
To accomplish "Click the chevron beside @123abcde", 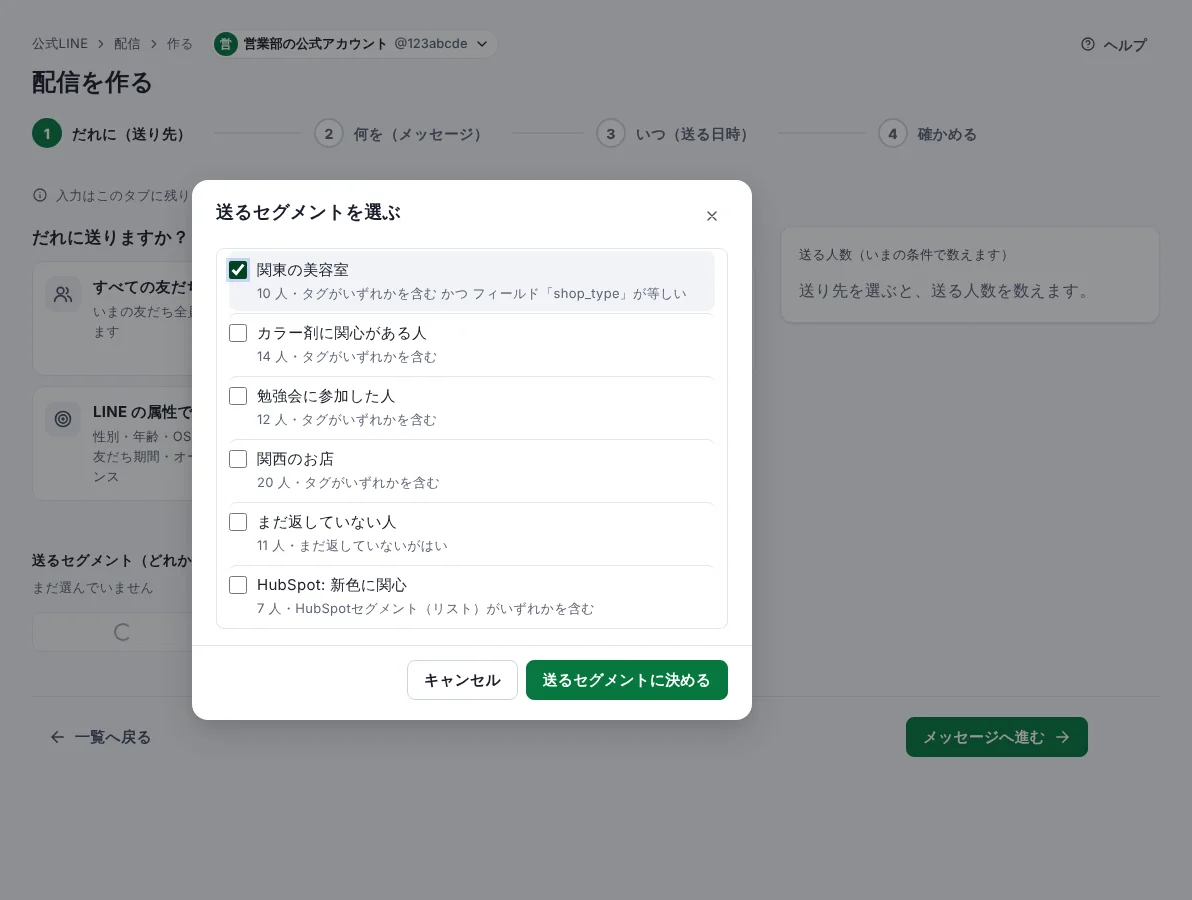I will (482, 44).
